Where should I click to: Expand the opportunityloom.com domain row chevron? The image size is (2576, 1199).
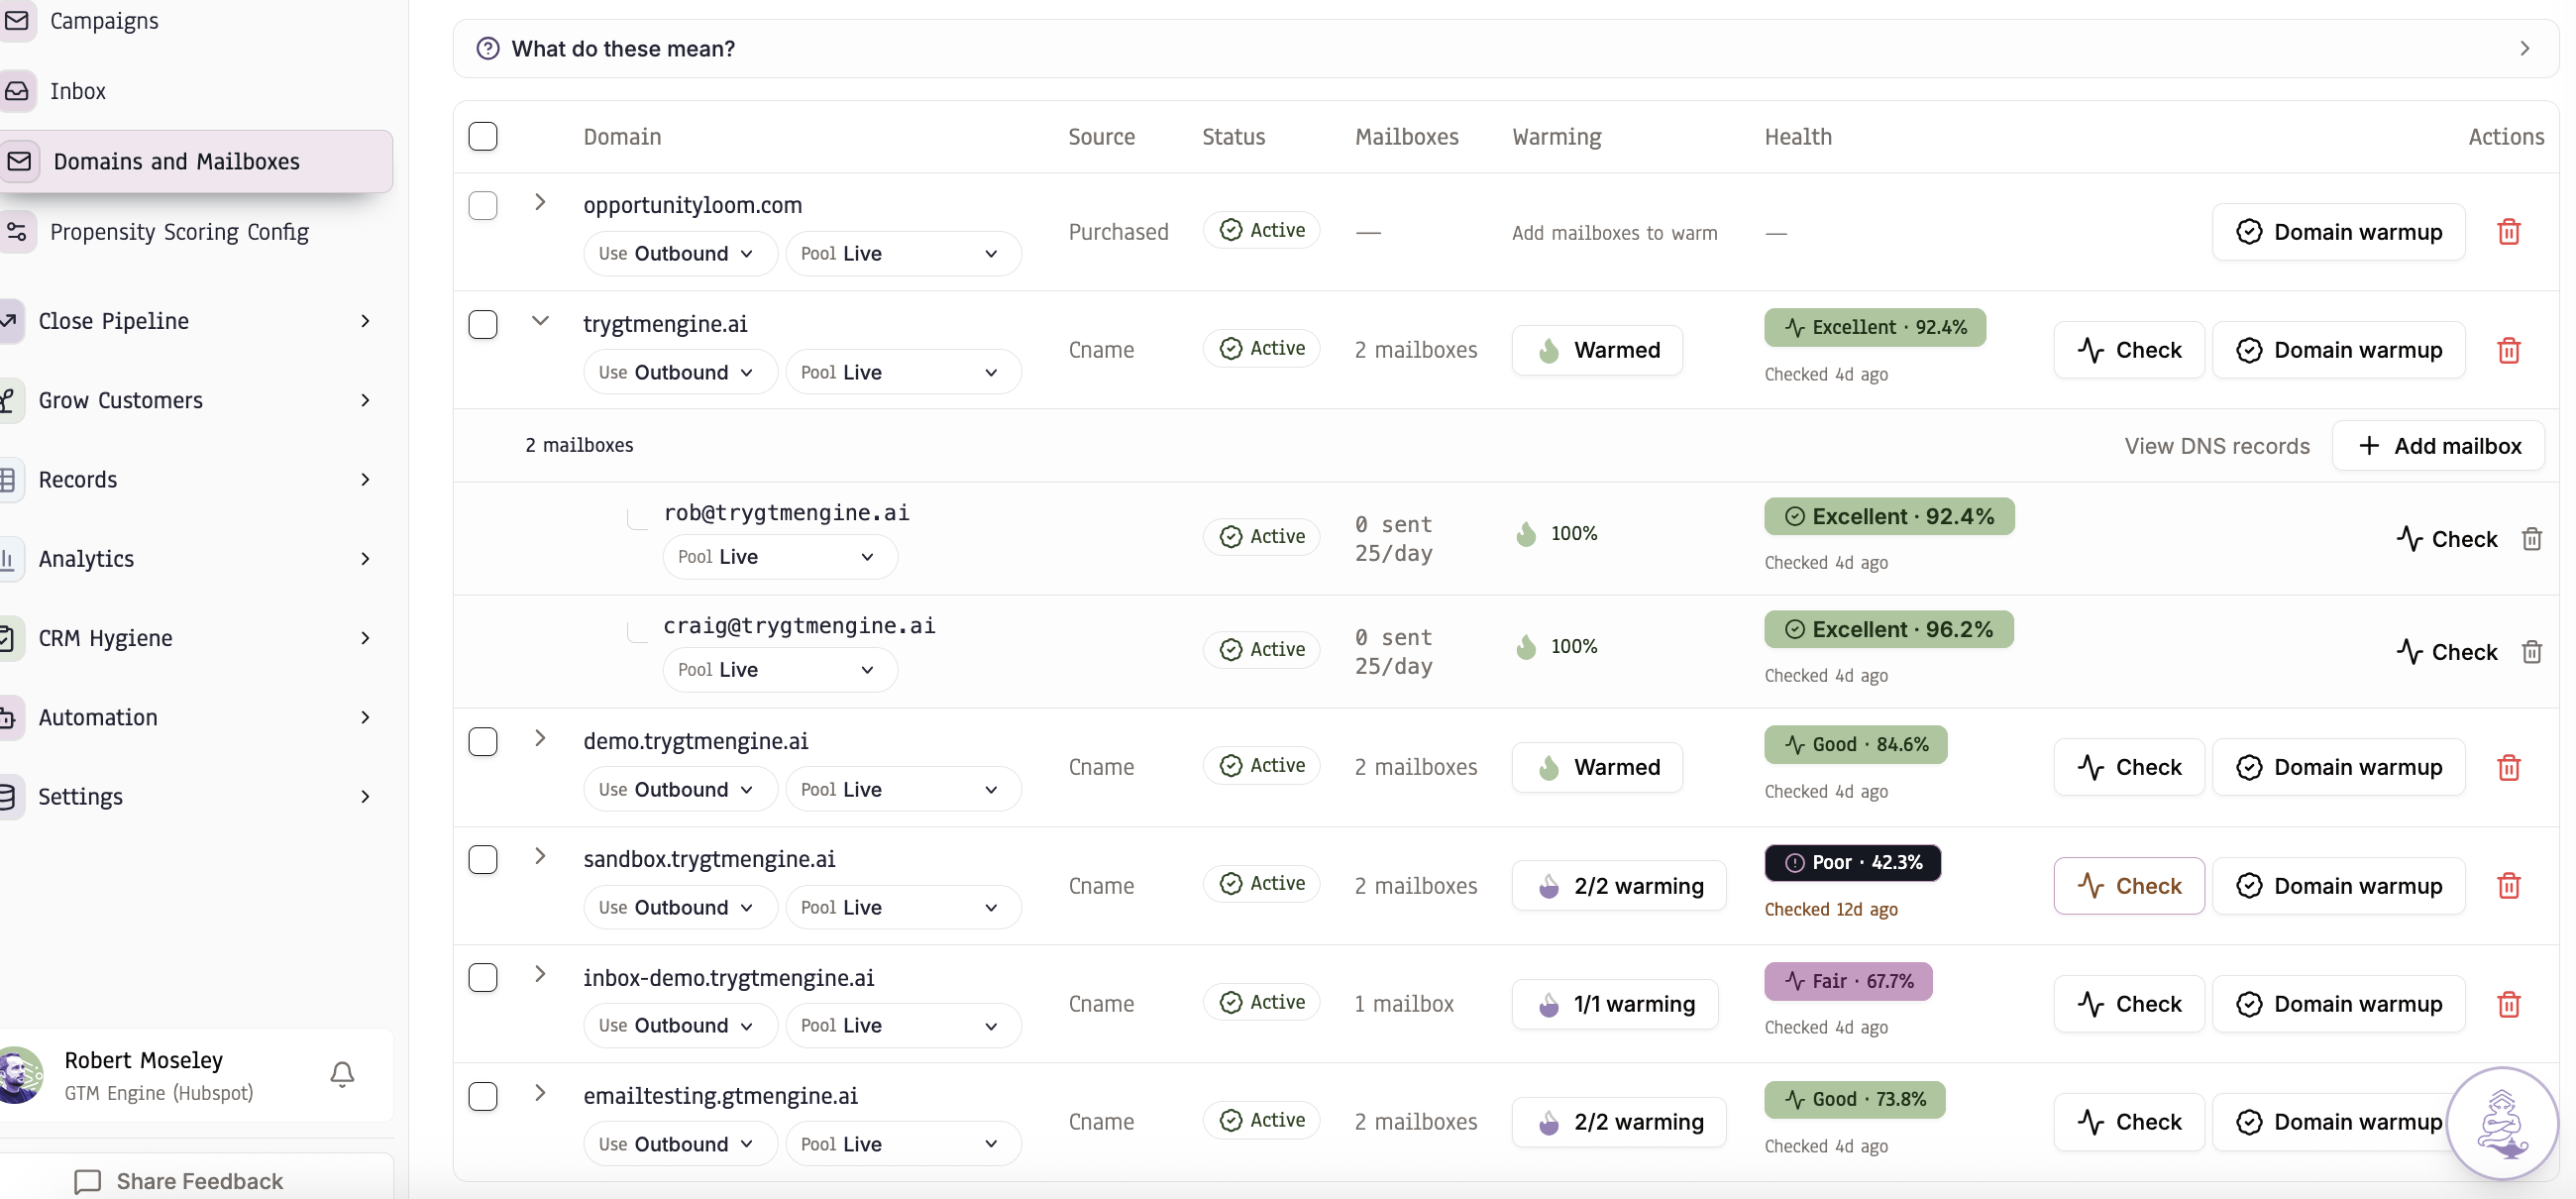tap(539, 202)
